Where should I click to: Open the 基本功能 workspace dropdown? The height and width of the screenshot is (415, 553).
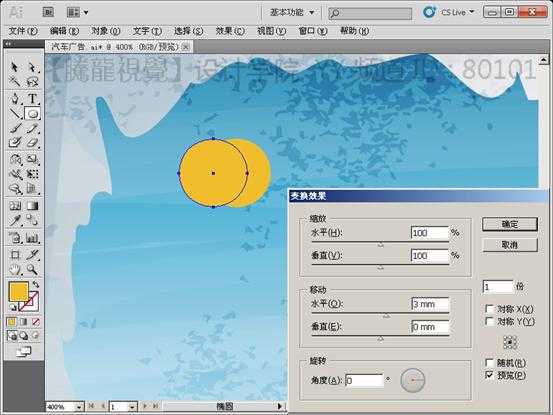(292, 12)
